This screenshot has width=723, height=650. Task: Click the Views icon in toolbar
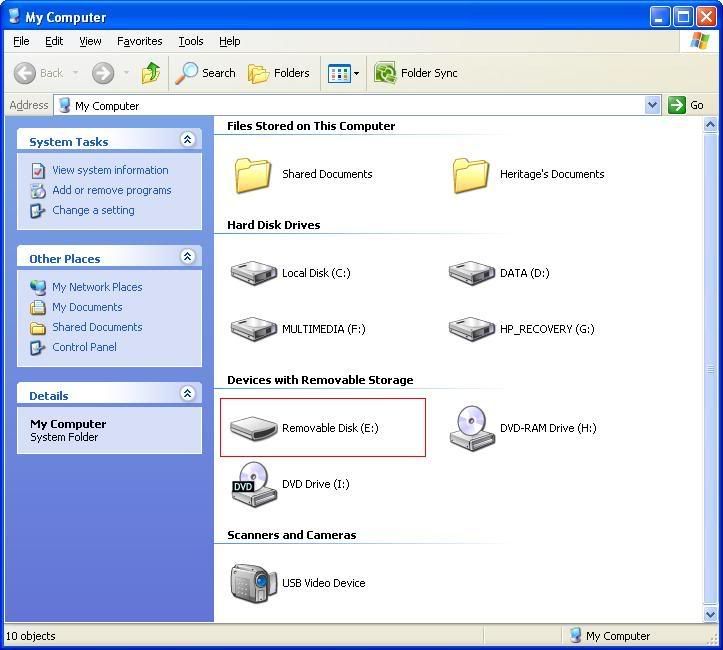click(339, 73)
